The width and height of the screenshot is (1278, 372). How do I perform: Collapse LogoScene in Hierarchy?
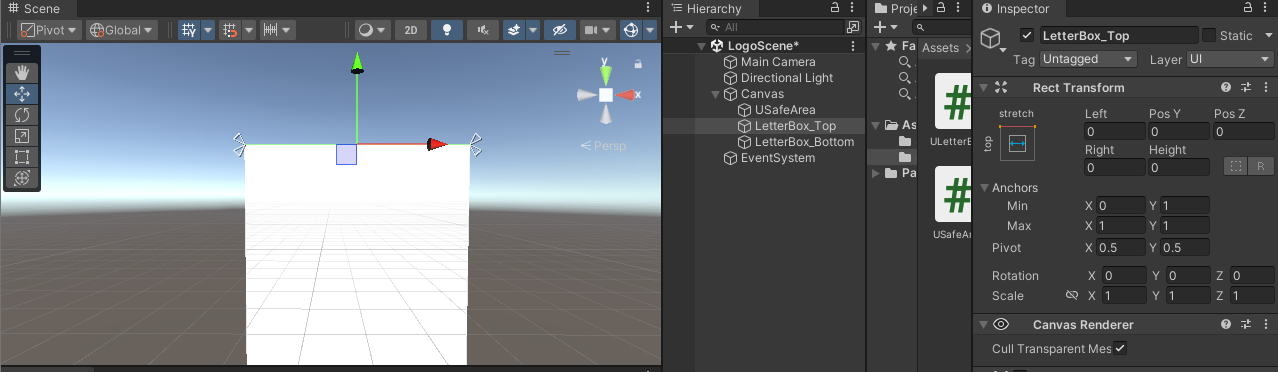click(702, 46)
